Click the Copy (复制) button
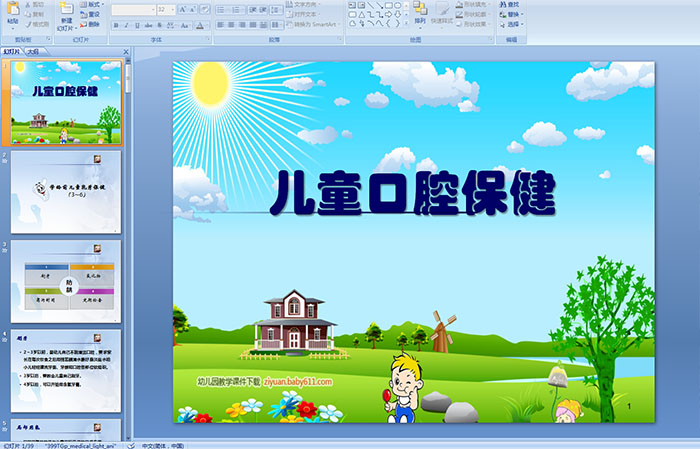 [35, 14]
